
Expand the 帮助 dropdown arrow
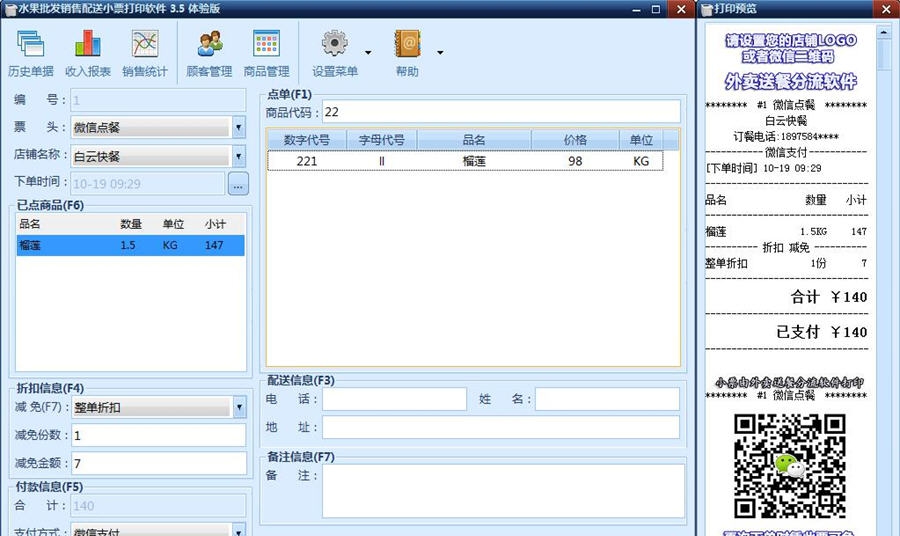440,53
